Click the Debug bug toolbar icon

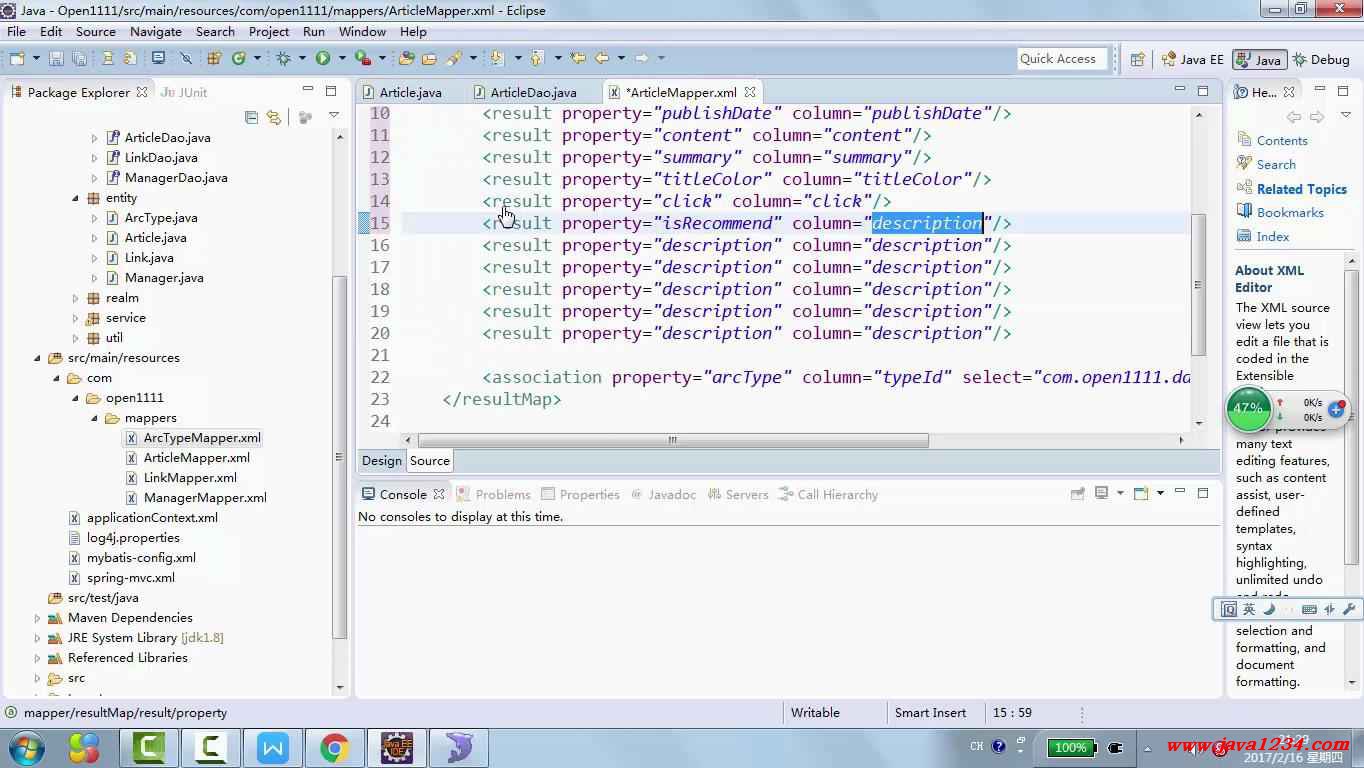tap(283, 59)
